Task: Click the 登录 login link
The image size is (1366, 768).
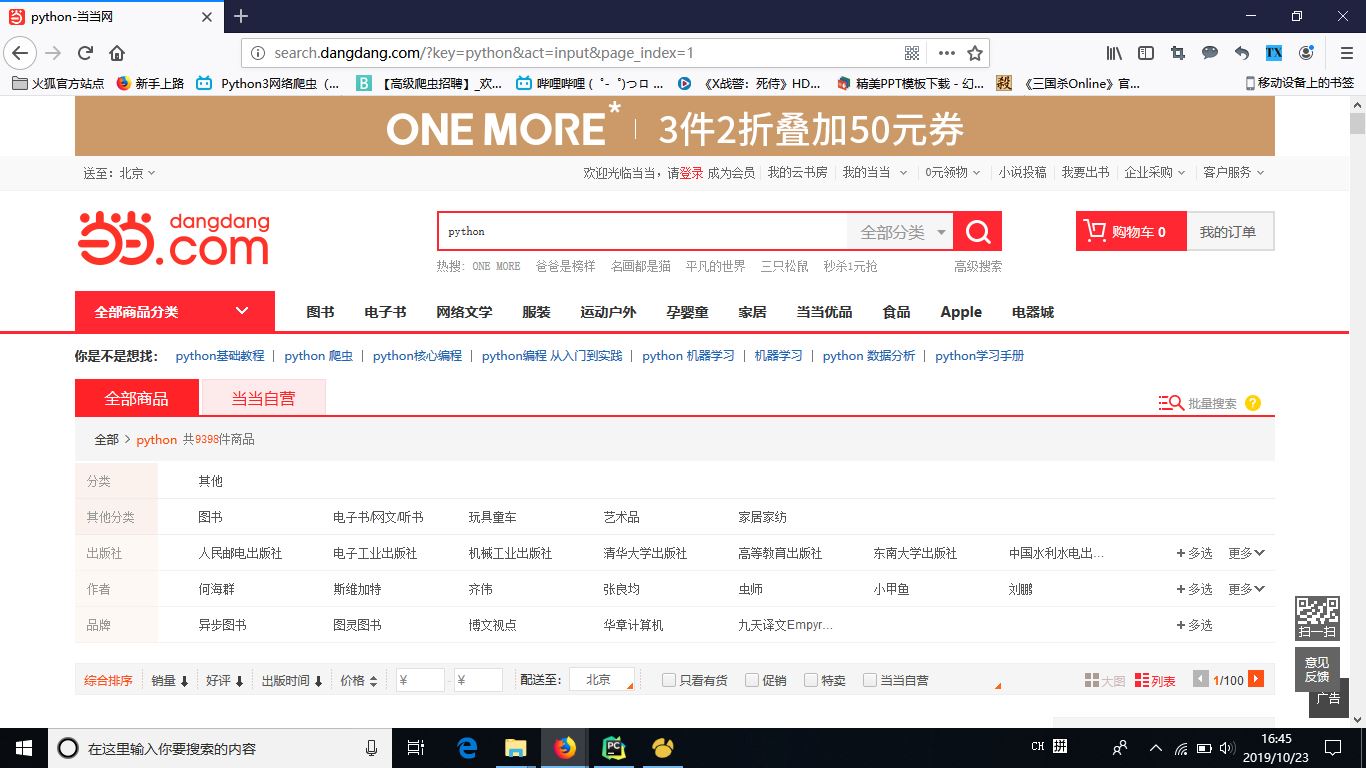Action: (x=692, y=173)
